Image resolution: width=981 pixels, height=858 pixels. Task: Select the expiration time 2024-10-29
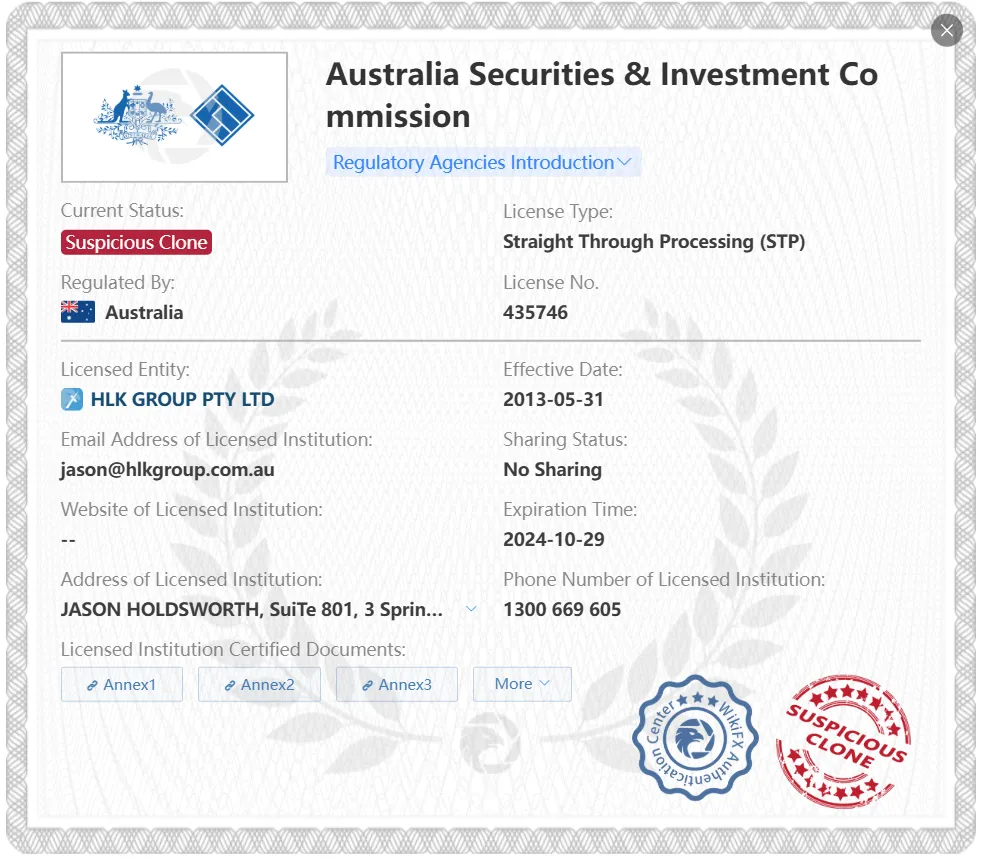[x=554, y=539]
